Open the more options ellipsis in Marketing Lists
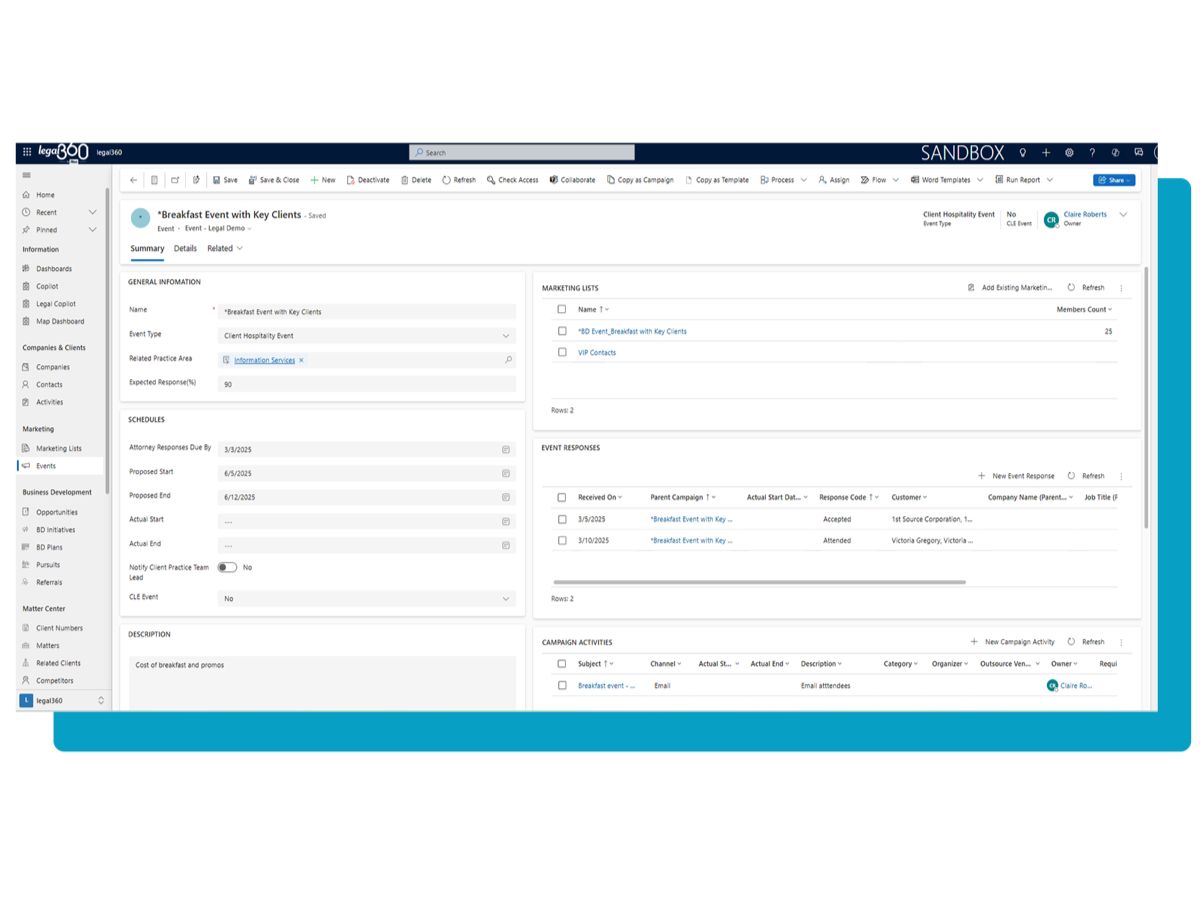Image resolution: width=1200 pixels, height=900 pixels. click(x=1121, y=288)
